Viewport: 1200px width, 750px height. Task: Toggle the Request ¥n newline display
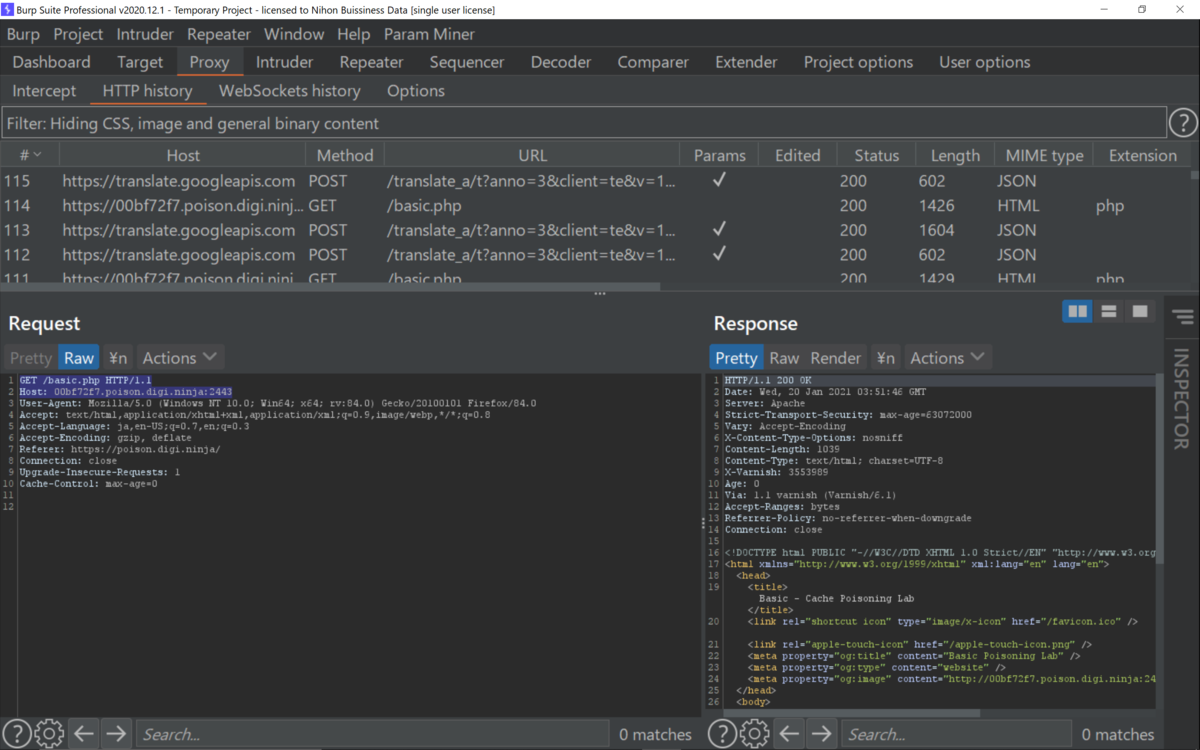click(x=118, y=358)
